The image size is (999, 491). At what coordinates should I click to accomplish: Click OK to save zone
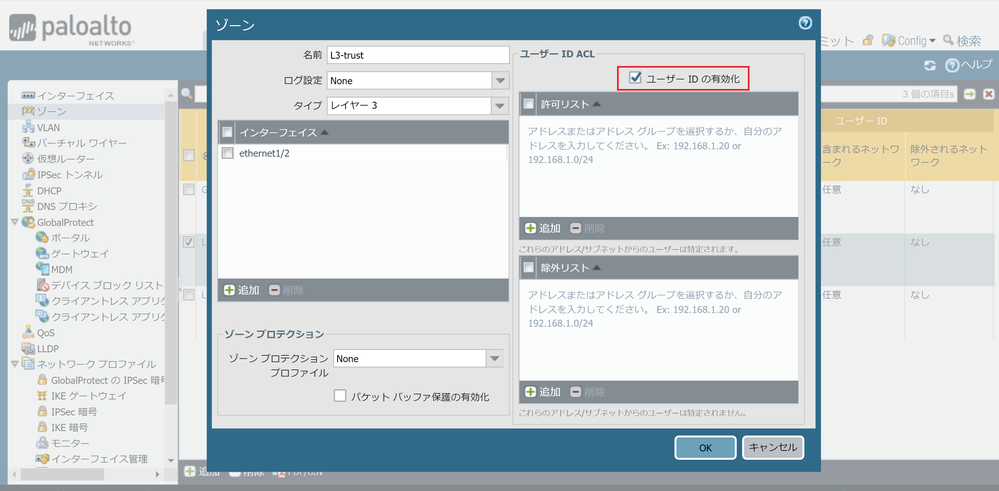pyautogui.click(x=705, y=448)
